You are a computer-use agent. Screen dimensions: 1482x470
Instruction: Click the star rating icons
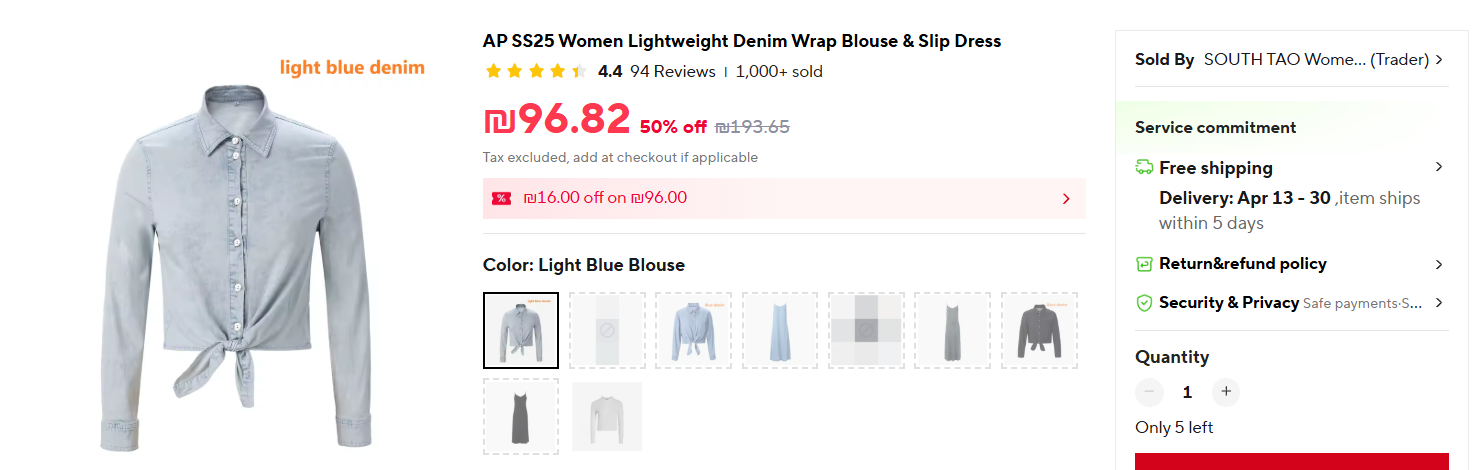point(536,72)
